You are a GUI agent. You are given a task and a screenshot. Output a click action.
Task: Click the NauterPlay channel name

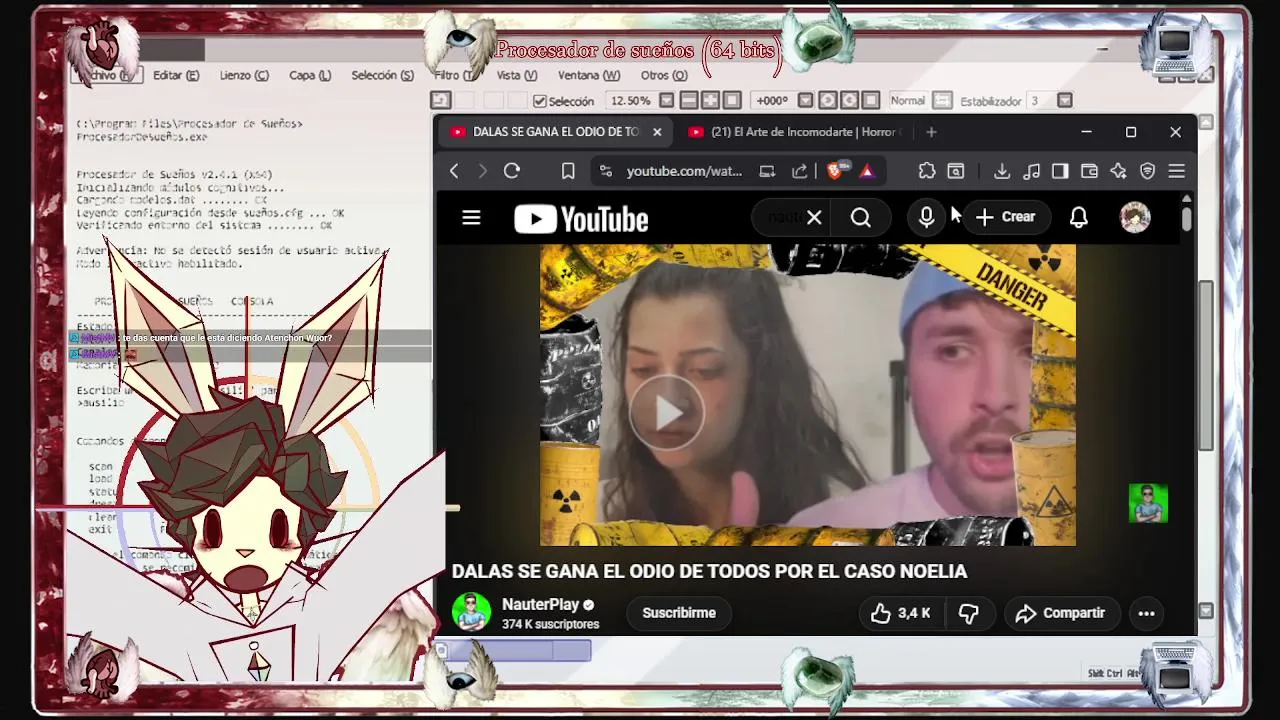click(x=540, y=604)
